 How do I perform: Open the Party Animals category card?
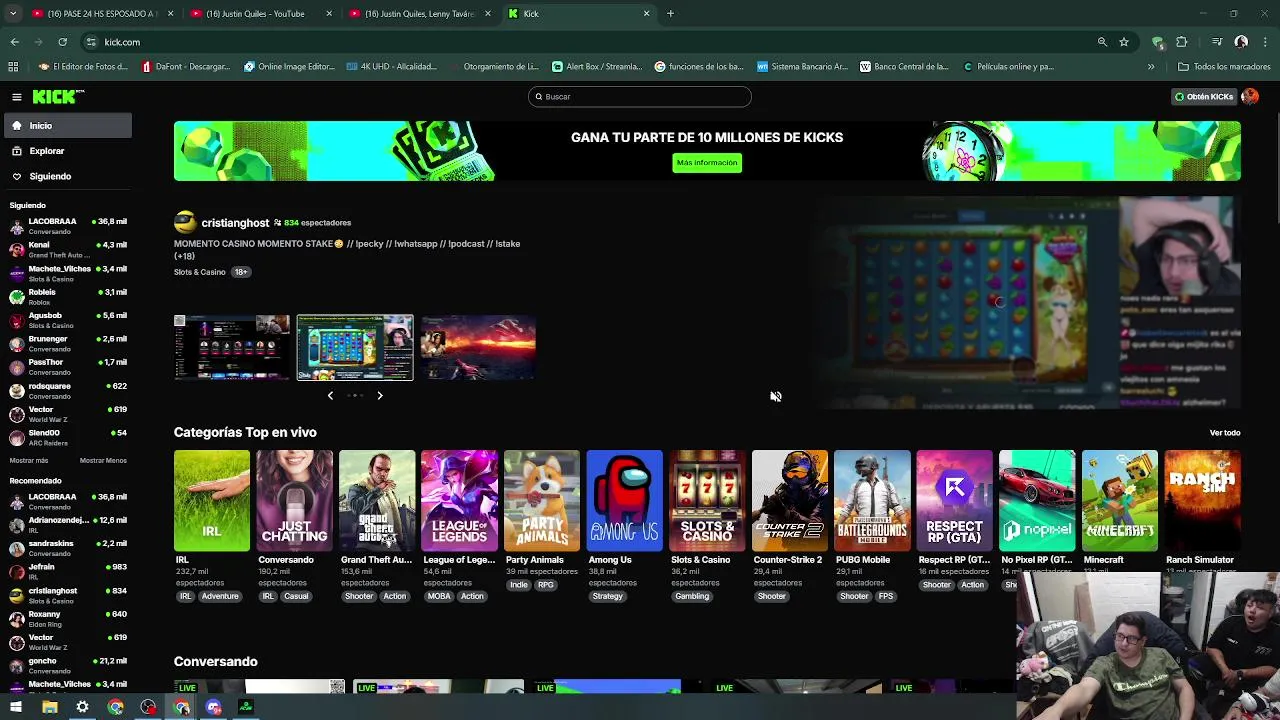(x=542, y=501)
